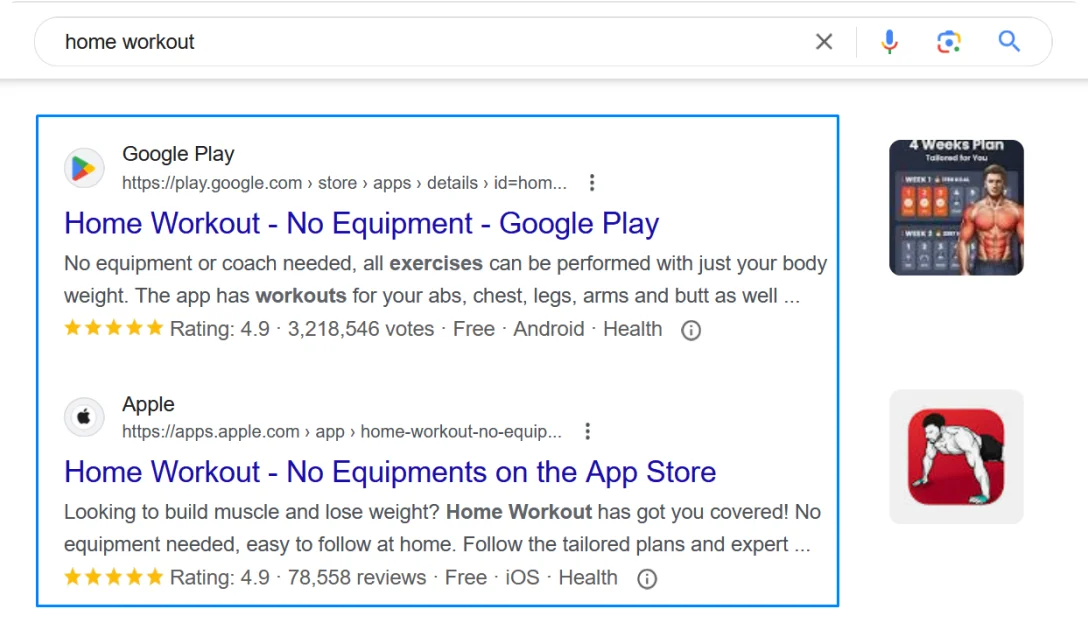Open the three-dot menu on the Google Play result
Image resolution: width=1088 pixels, height=633 pixels.
tap(592, 182)
